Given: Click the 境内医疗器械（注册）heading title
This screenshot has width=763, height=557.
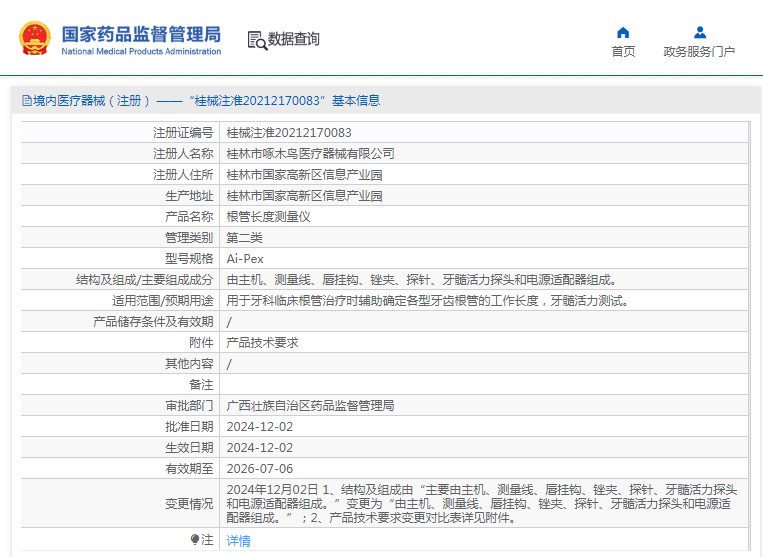Looking at the screenshot, I should click(201, 101).
